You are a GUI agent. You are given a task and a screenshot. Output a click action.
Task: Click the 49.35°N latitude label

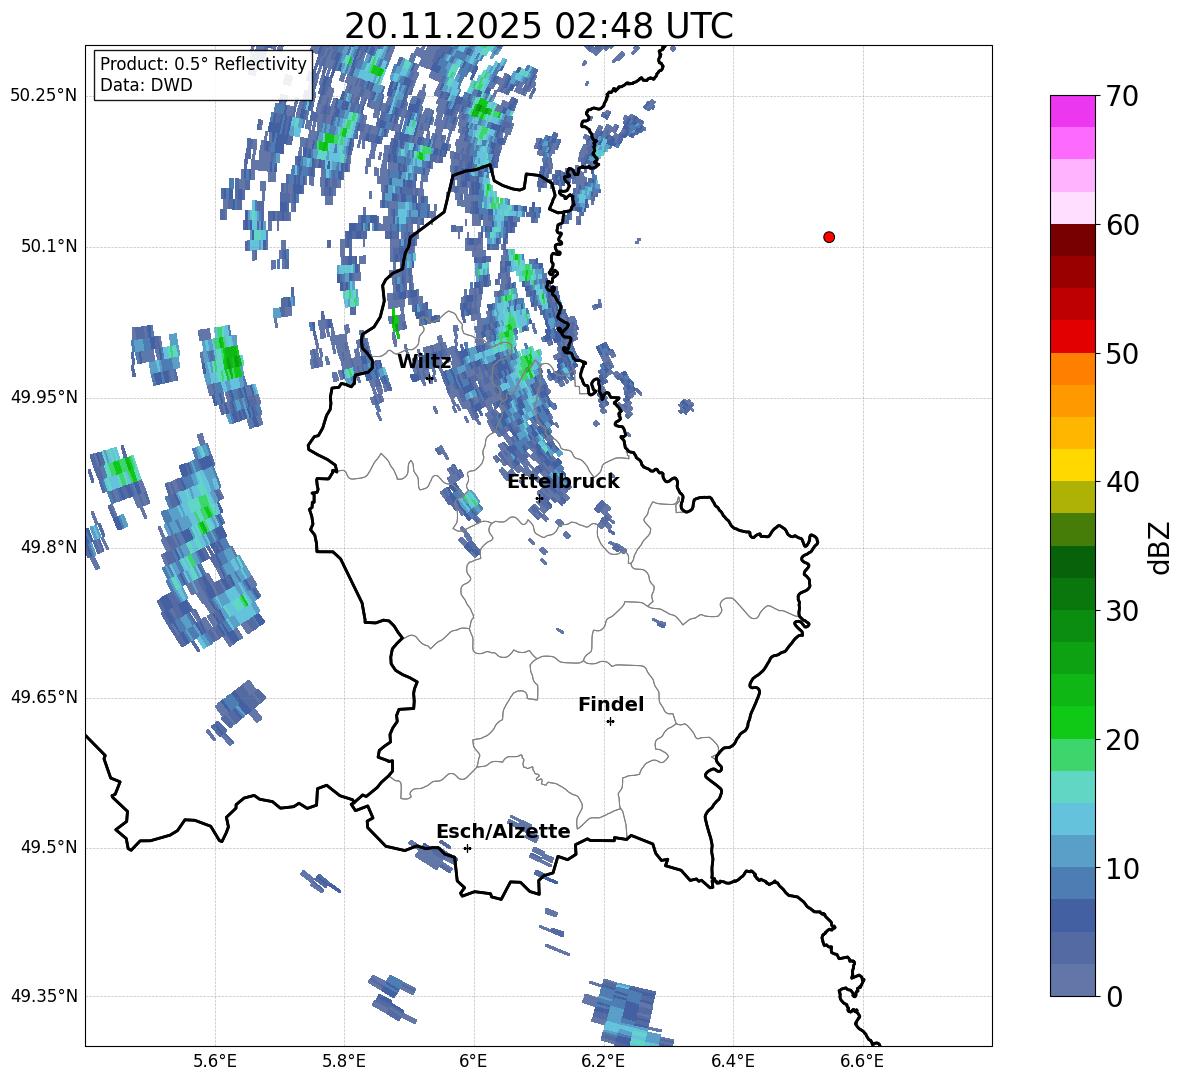click(44, 996)
